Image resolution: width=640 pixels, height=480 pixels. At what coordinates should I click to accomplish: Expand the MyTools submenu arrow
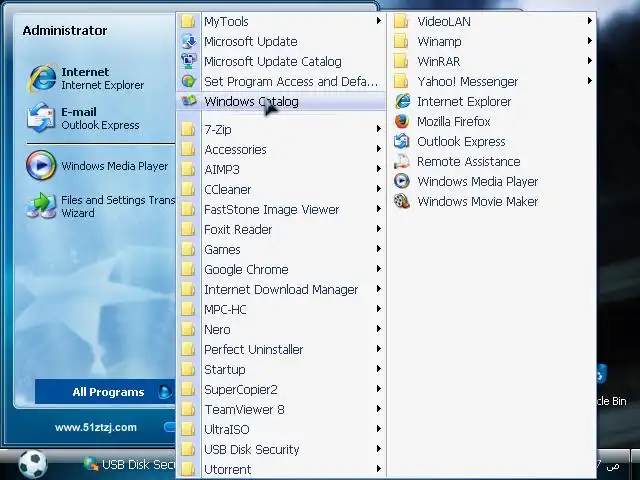[379, 20]
